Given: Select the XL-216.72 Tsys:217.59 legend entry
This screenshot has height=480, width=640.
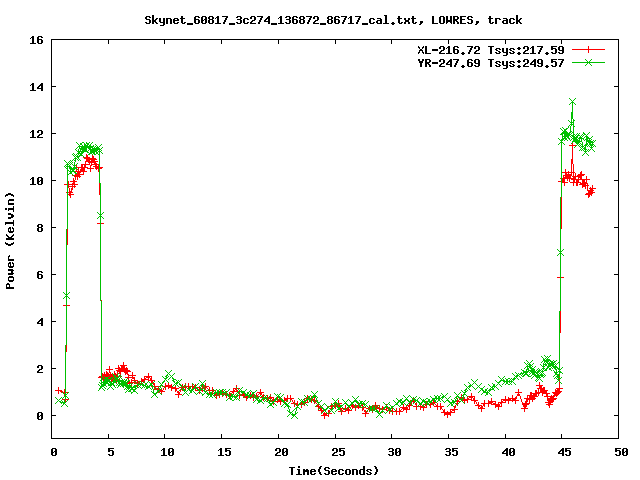Looking at the screenshot, I should (491, 50).
